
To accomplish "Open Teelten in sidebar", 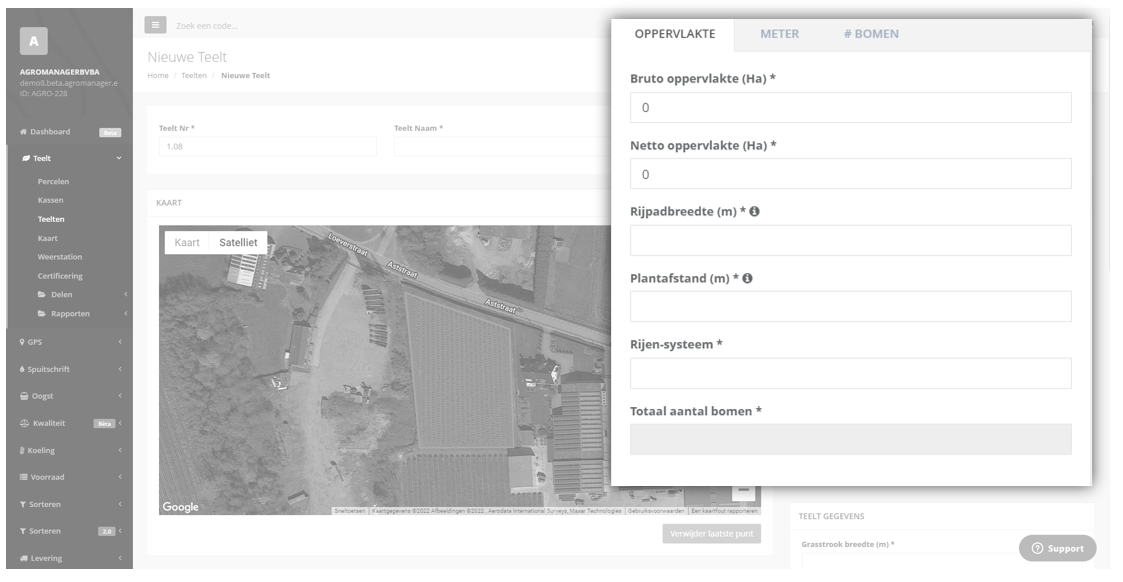I will [x=51, y=219].
